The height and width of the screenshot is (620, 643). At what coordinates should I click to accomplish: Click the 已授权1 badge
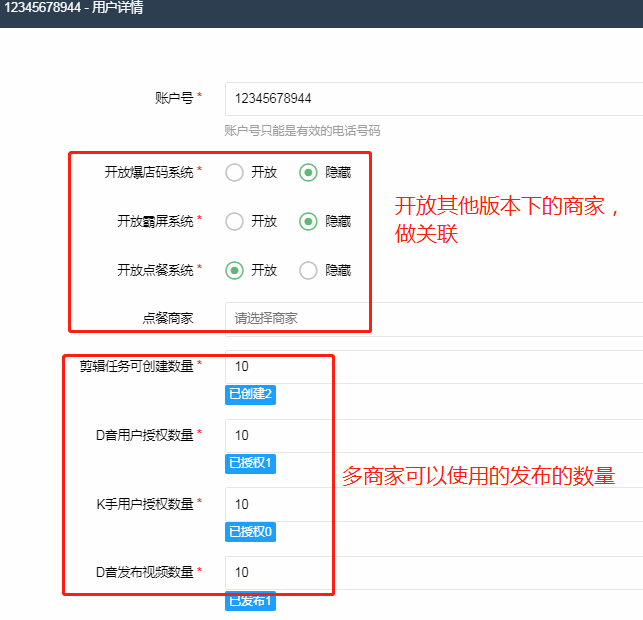tap(250, 463)
